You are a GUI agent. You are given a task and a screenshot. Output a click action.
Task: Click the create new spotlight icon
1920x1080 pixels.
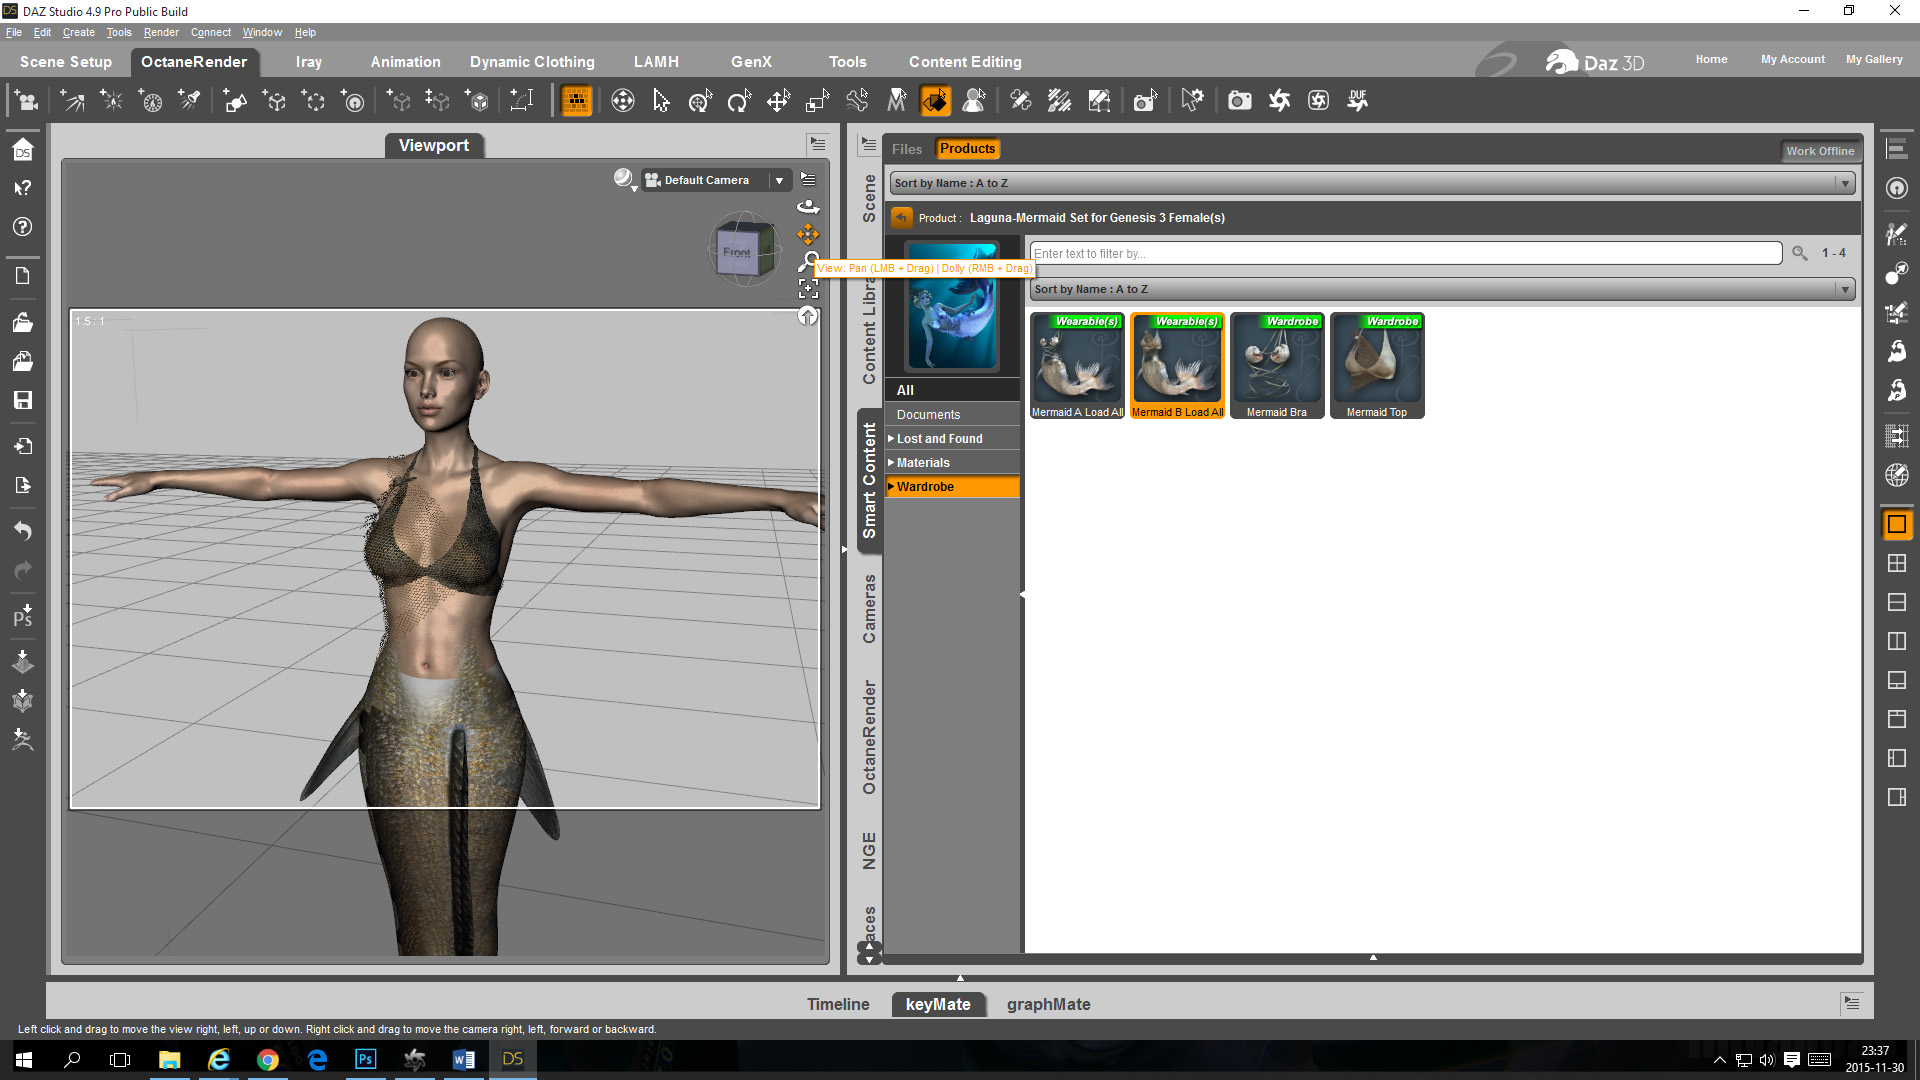(x=189, y=101)
